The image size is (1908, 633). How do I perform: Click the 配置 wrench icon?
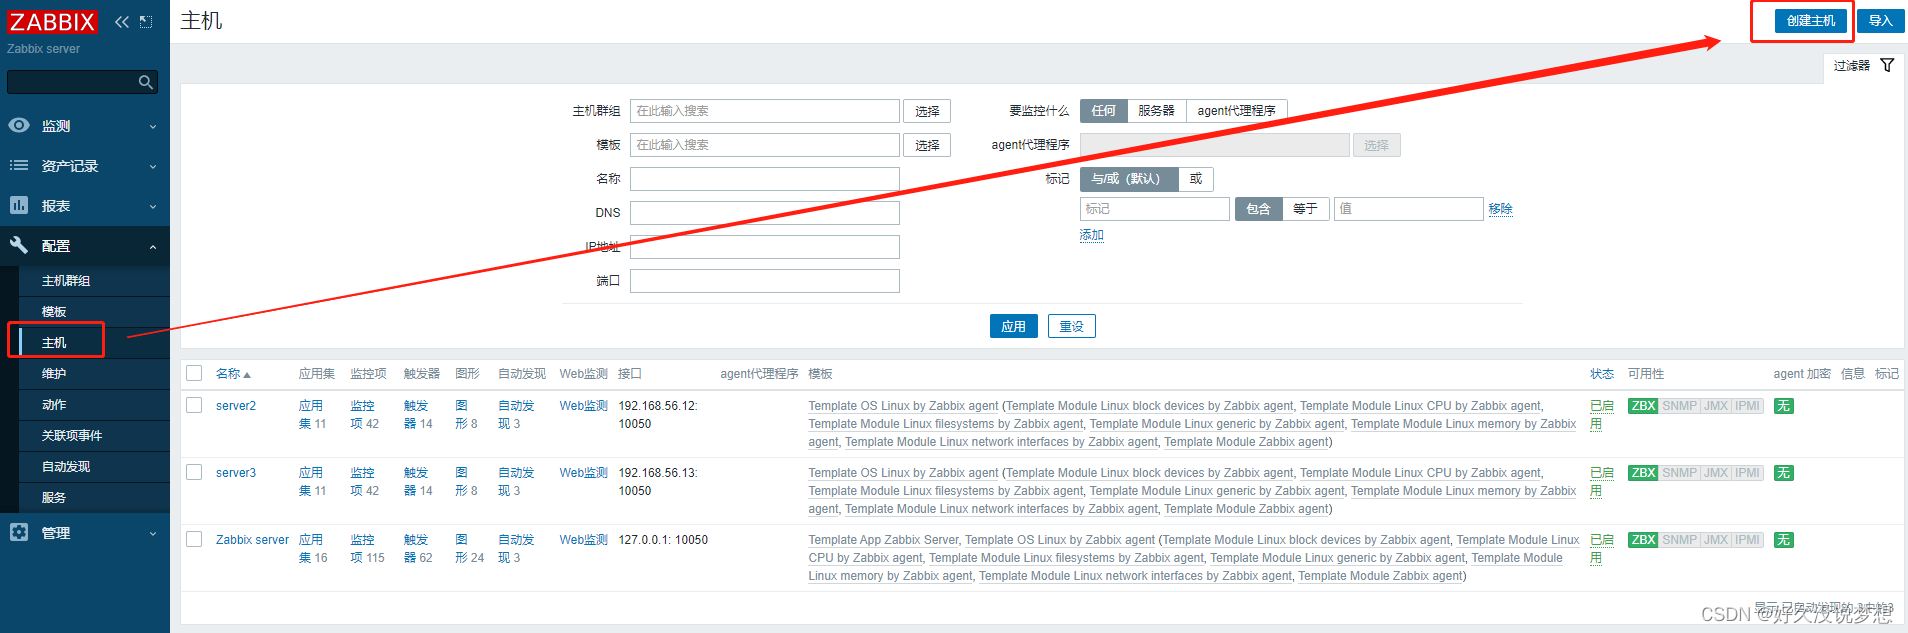tap(19, 245)
